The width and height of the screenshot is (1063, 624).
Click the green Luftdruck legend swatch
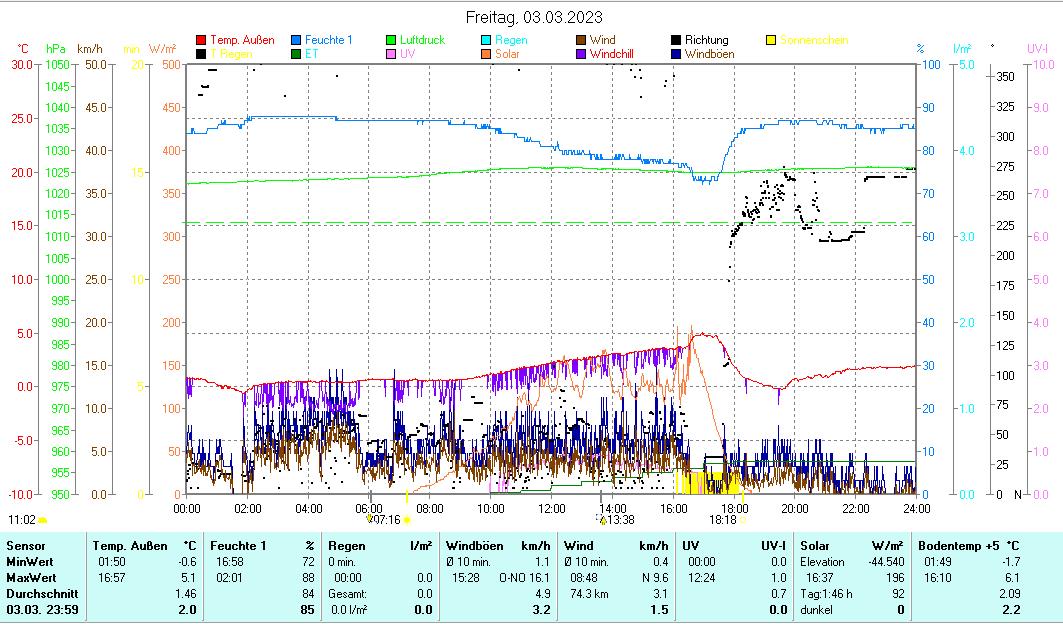pyautogui.click(x=390, y=41)
